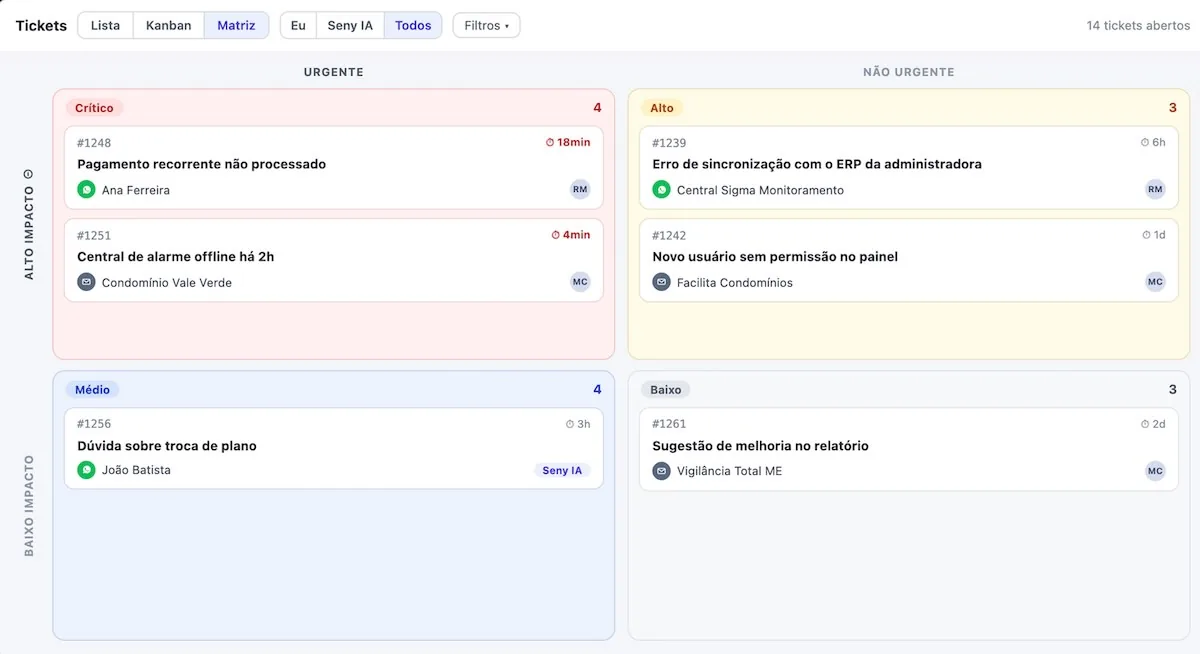Switch to the Kanban view

pos(168,25)
